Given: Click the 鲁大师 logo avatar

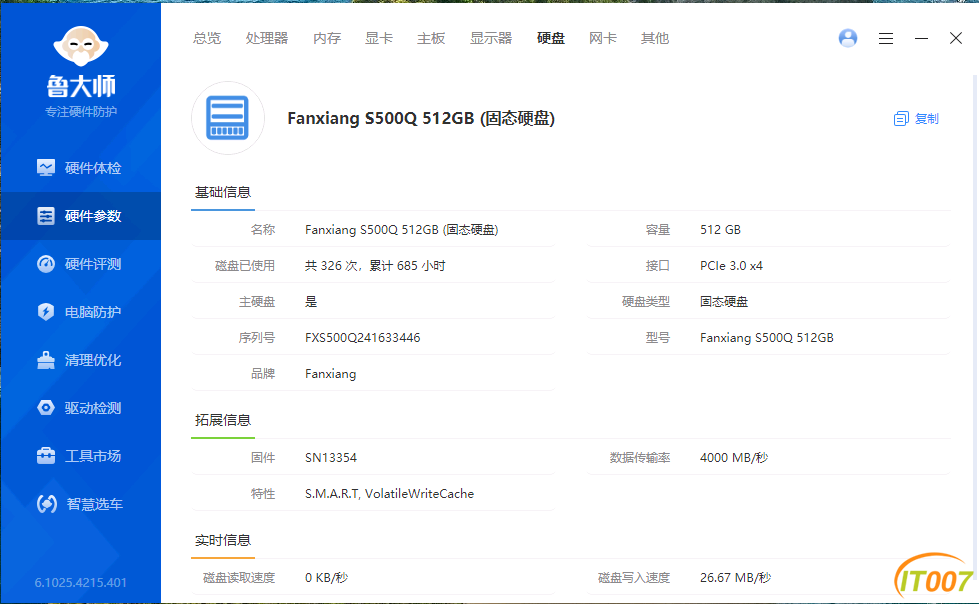Looking at the screenshot, I should click(x=81, y=46).
